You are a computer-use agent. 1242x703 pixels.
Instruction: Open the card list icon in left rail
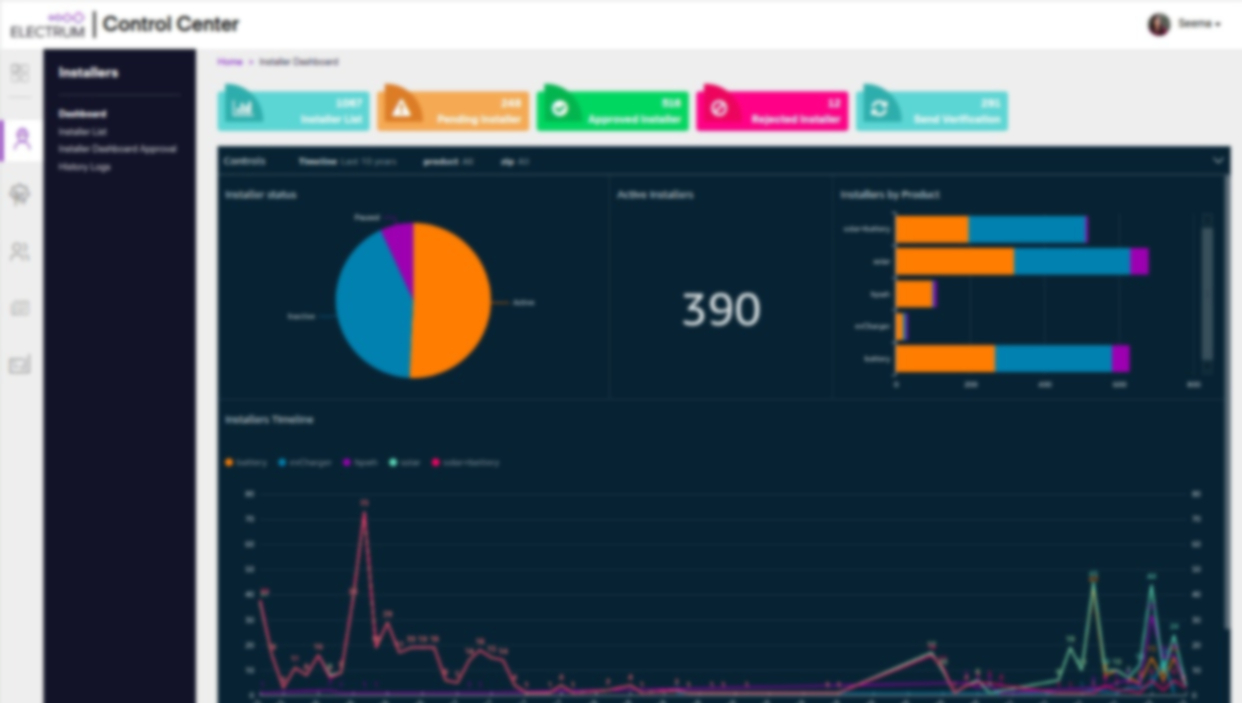coord(20,309)
